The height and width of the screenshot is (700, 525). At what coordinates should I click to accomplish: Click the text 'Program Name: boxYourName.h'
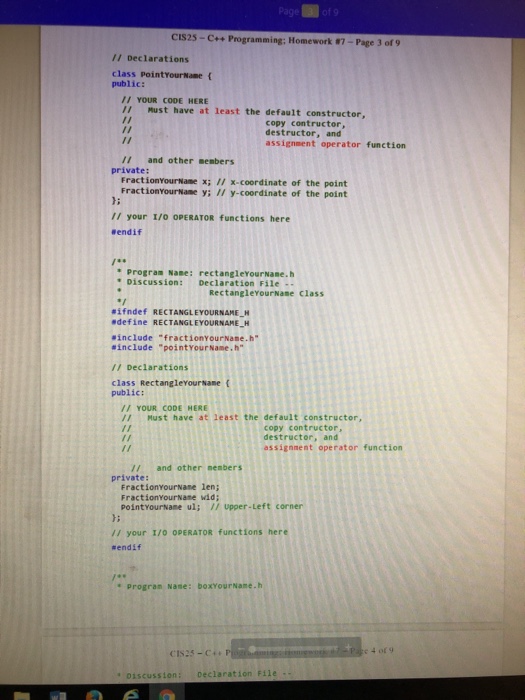[195, 586]
